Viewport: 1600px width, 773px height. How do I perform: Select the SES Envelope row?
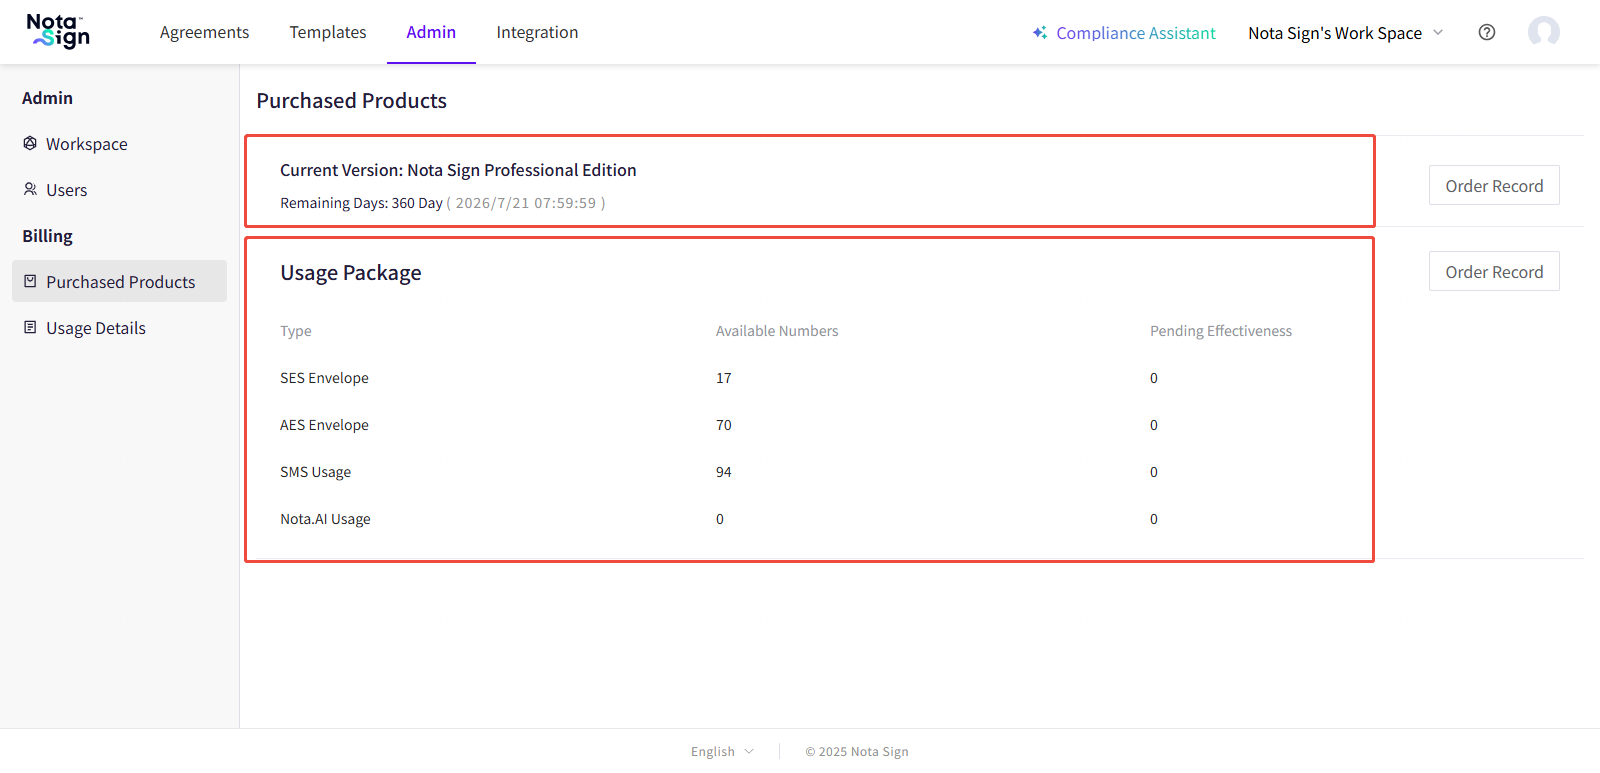(x=324, y=378)
